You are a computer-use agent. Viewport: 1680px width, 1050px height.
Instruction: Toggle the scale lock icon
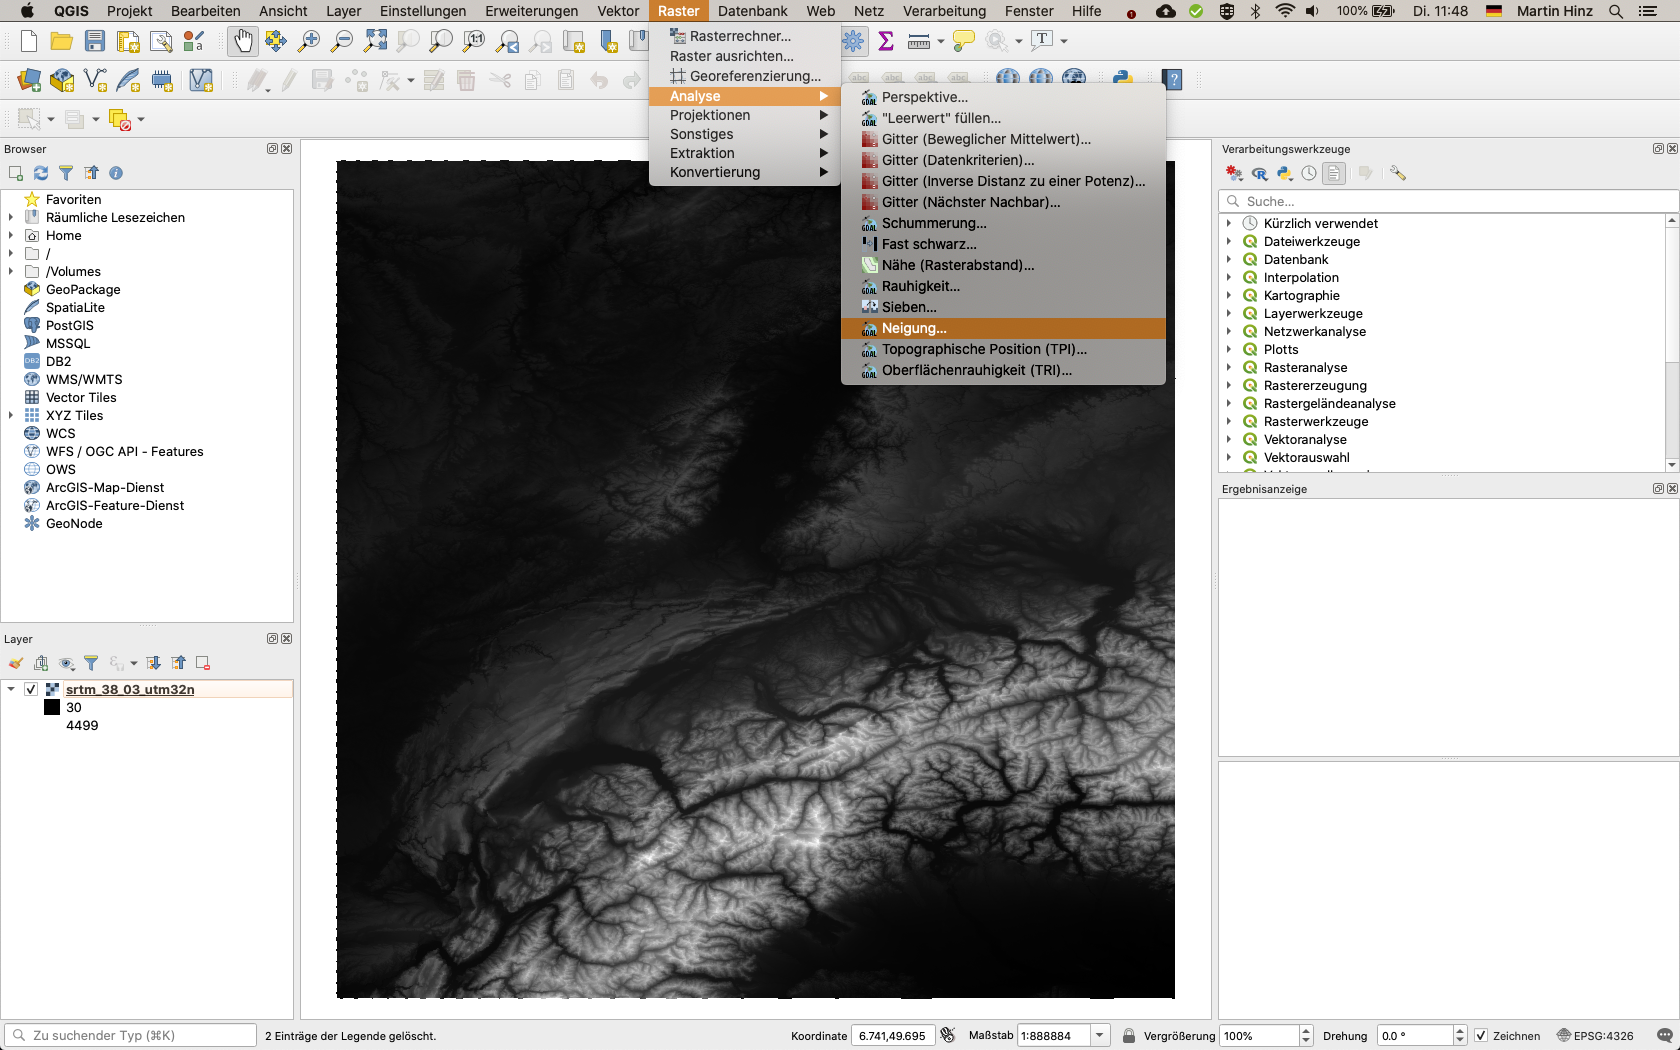pyautogui.click(x=1129, y=1036)
